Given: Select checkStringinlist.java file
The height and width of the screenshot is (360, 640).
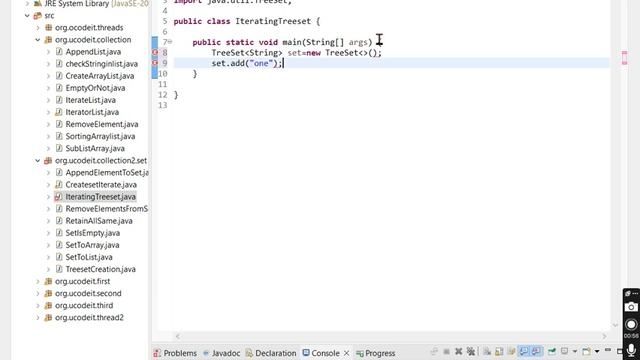Looking at the screenshot, I should [102, 64].
